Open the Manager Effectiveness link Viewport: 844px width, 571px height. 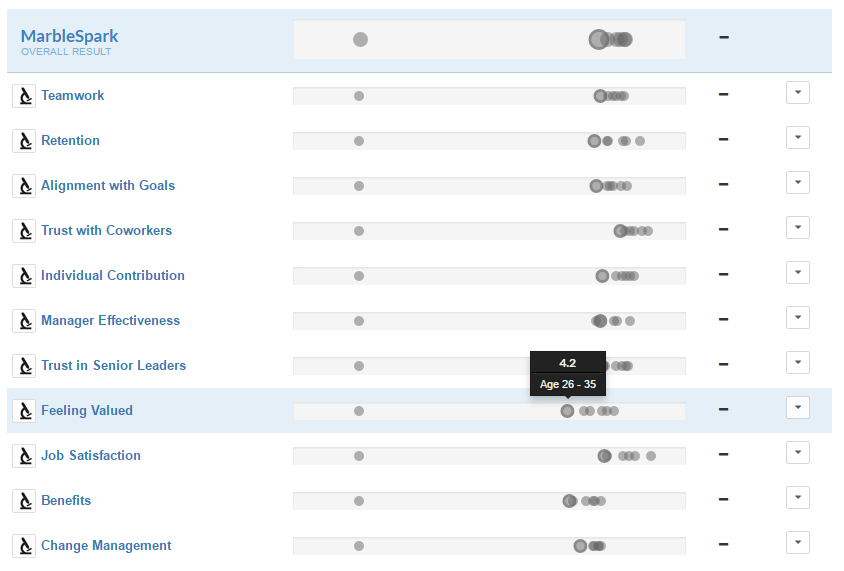(x=111, y=320)
